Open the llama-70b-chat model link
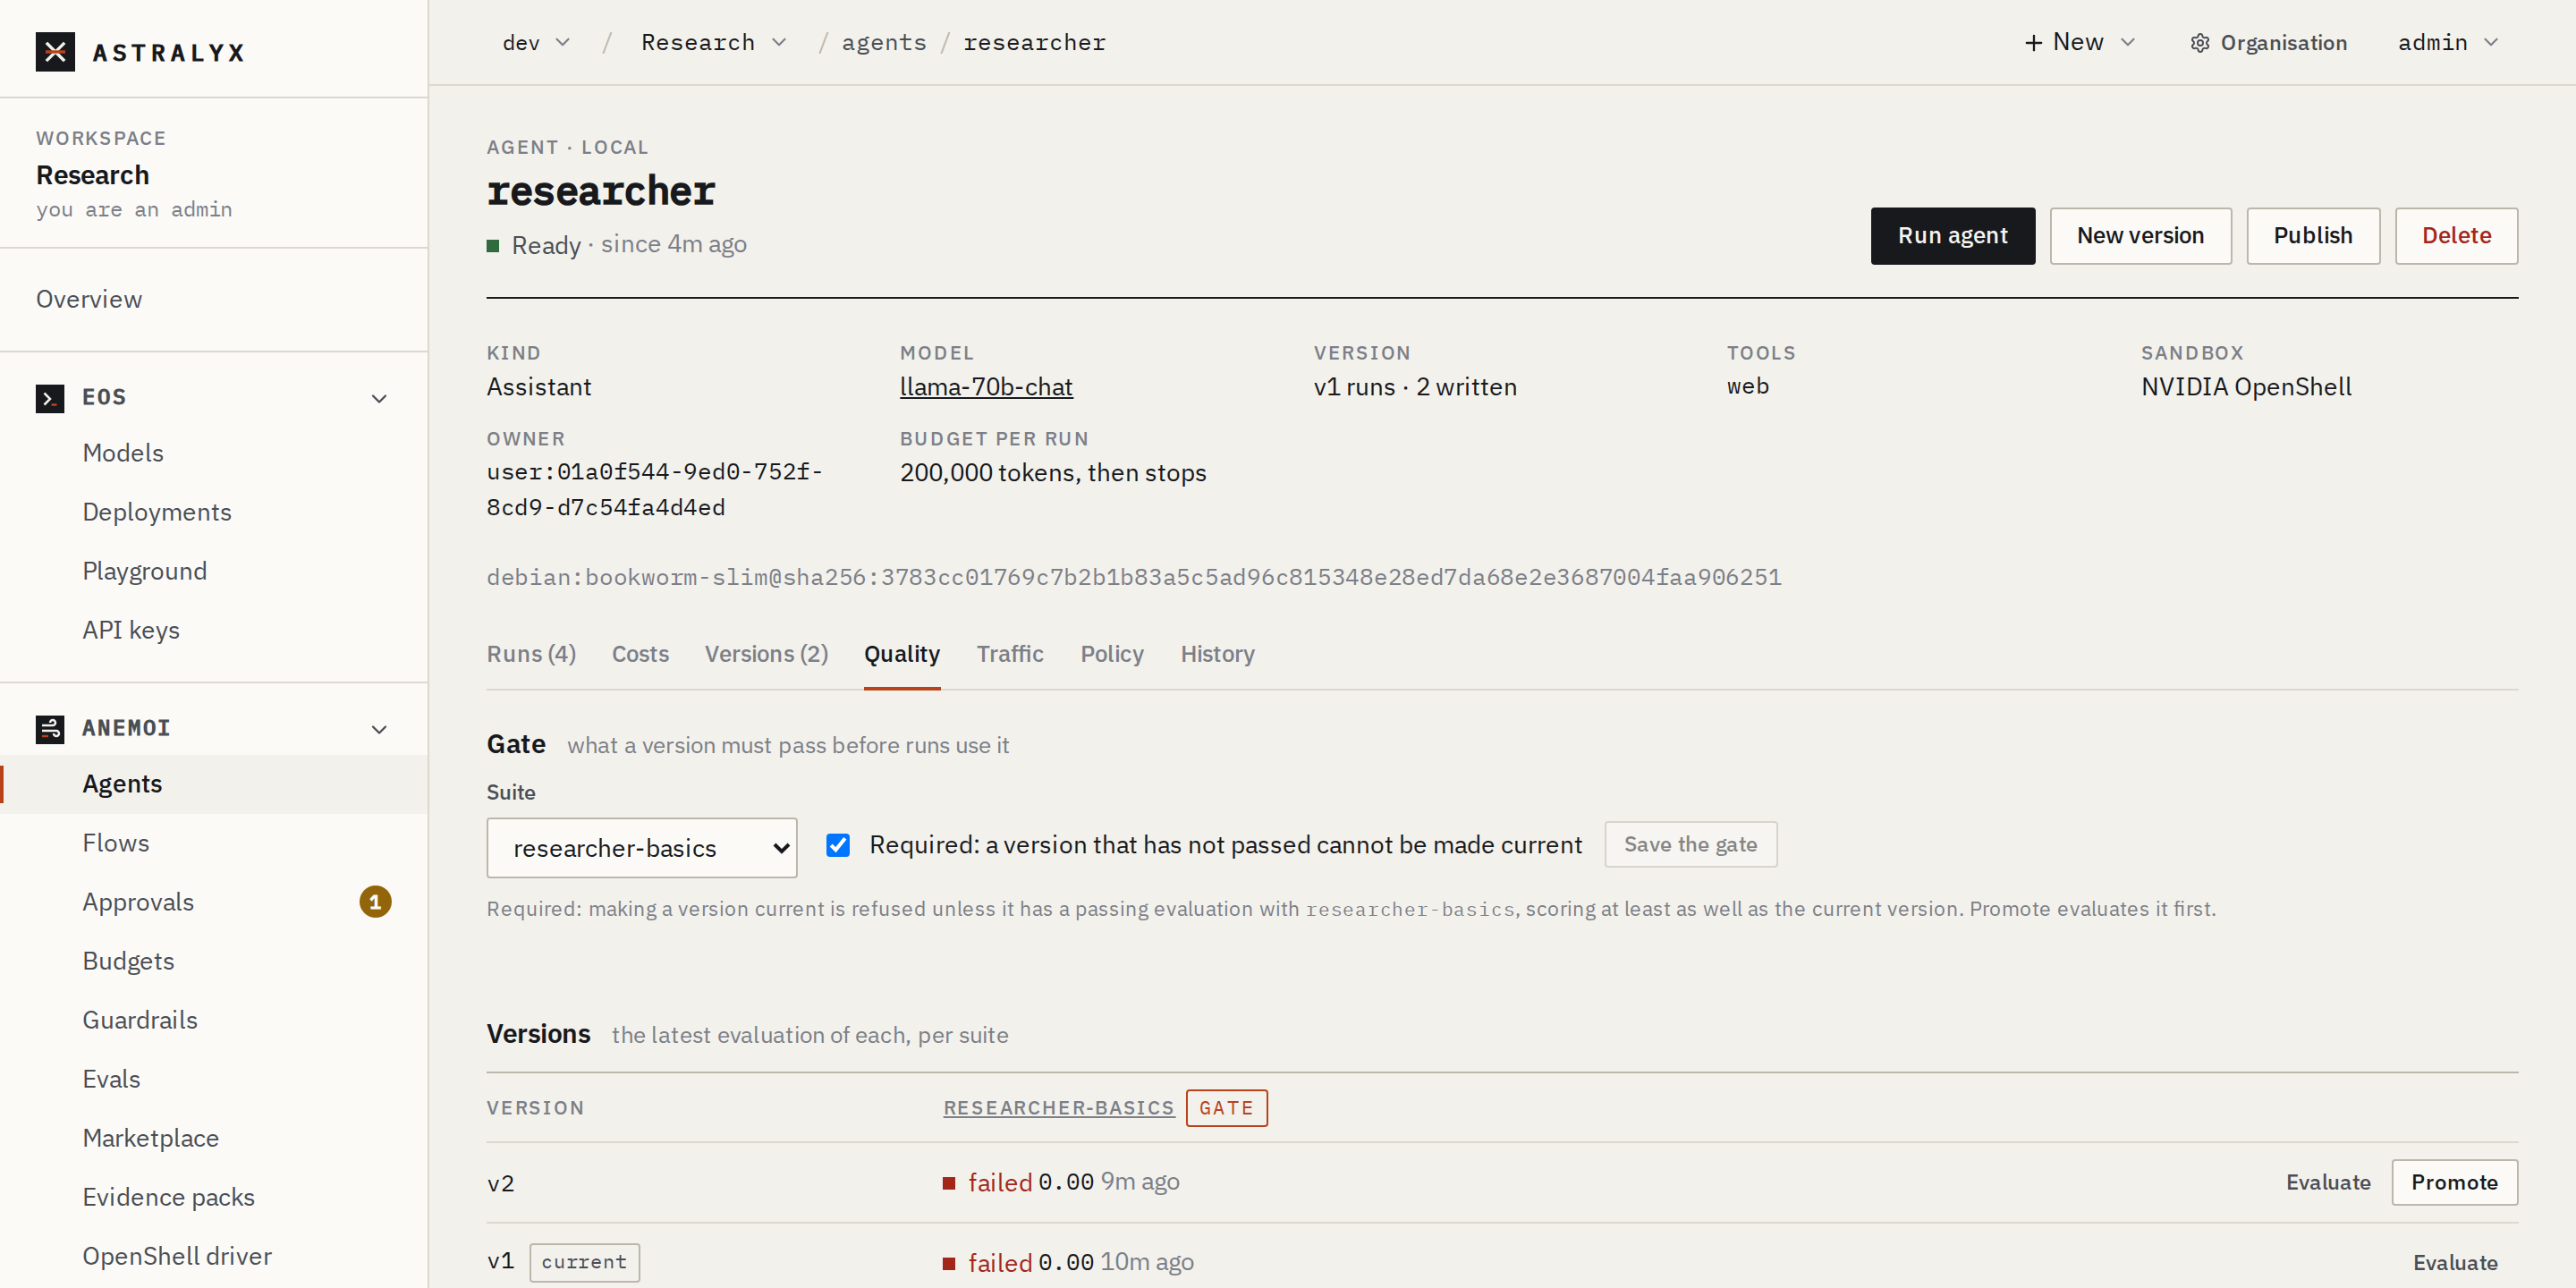This screenshot has width=2576, height=1288. (x=986, y=387)
